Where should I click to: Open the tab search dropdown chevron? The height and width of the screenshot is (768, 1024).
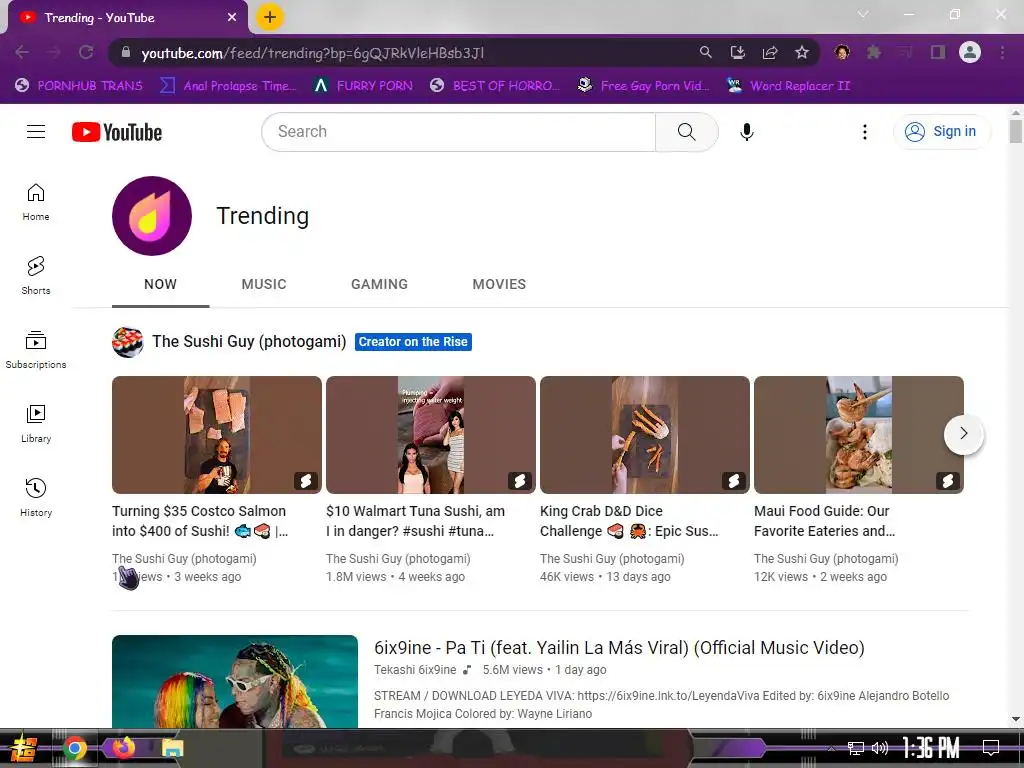pyautogui.click(x=863, y=14)
